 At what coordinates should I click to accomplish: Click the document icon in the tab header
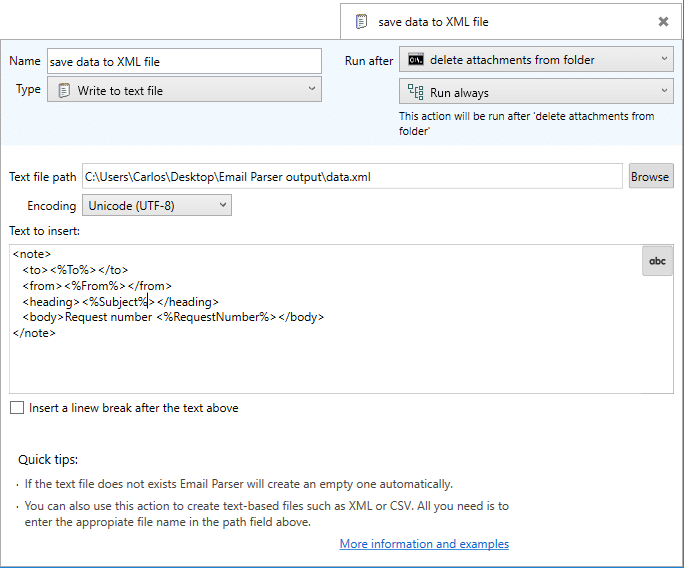361,21
